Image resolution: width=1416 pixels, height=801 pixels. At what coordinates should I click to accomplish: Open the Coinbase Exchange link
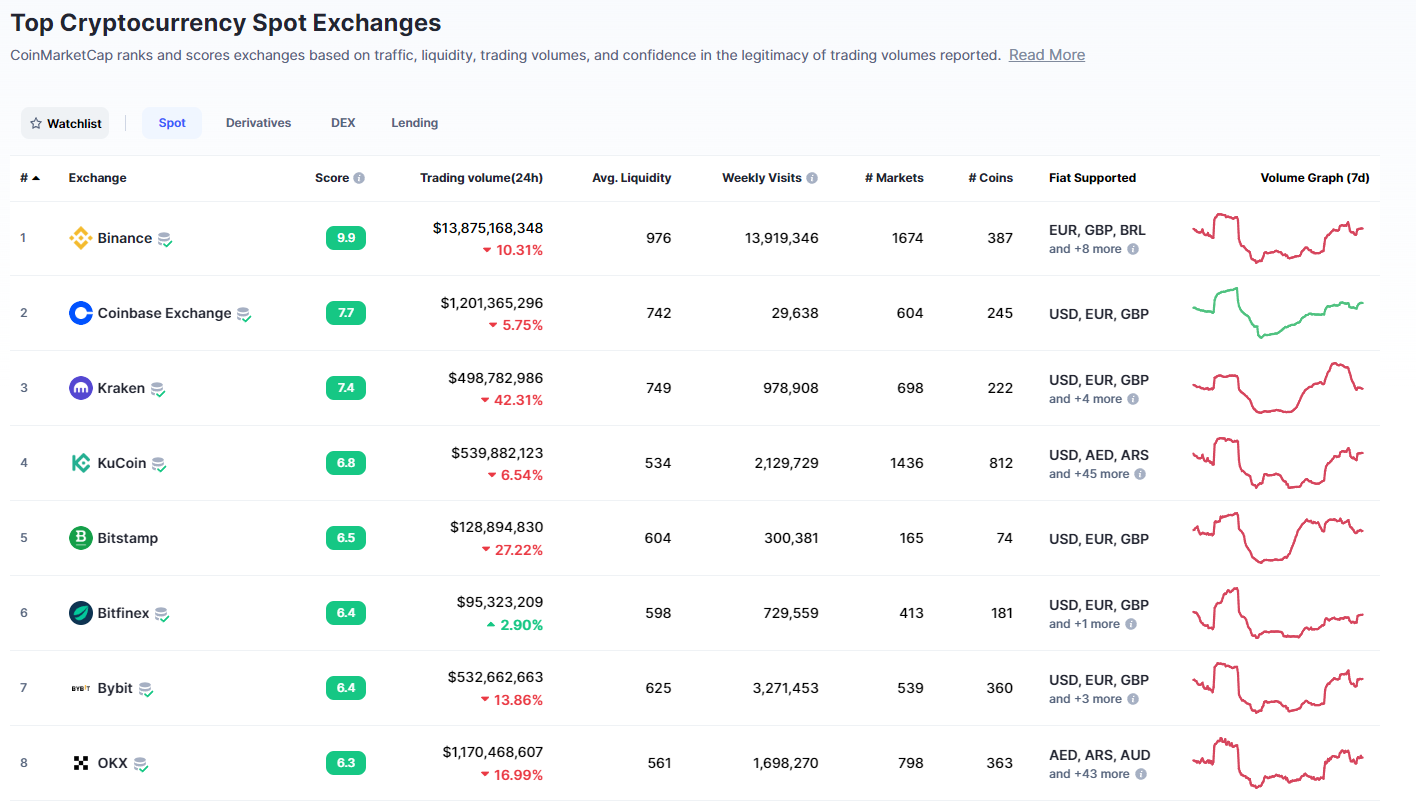click(164, 313)
